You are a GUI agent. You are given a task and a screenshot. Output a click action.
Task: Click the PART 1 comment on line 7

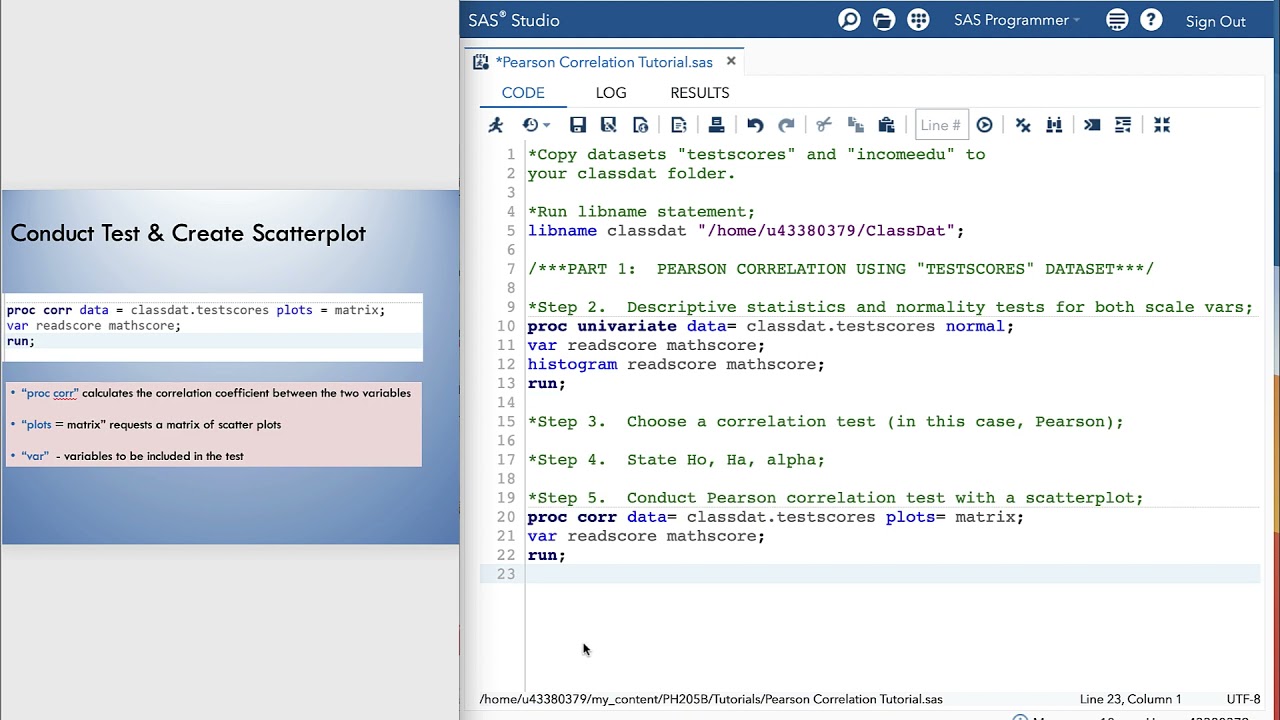click(x=841, y=269)
